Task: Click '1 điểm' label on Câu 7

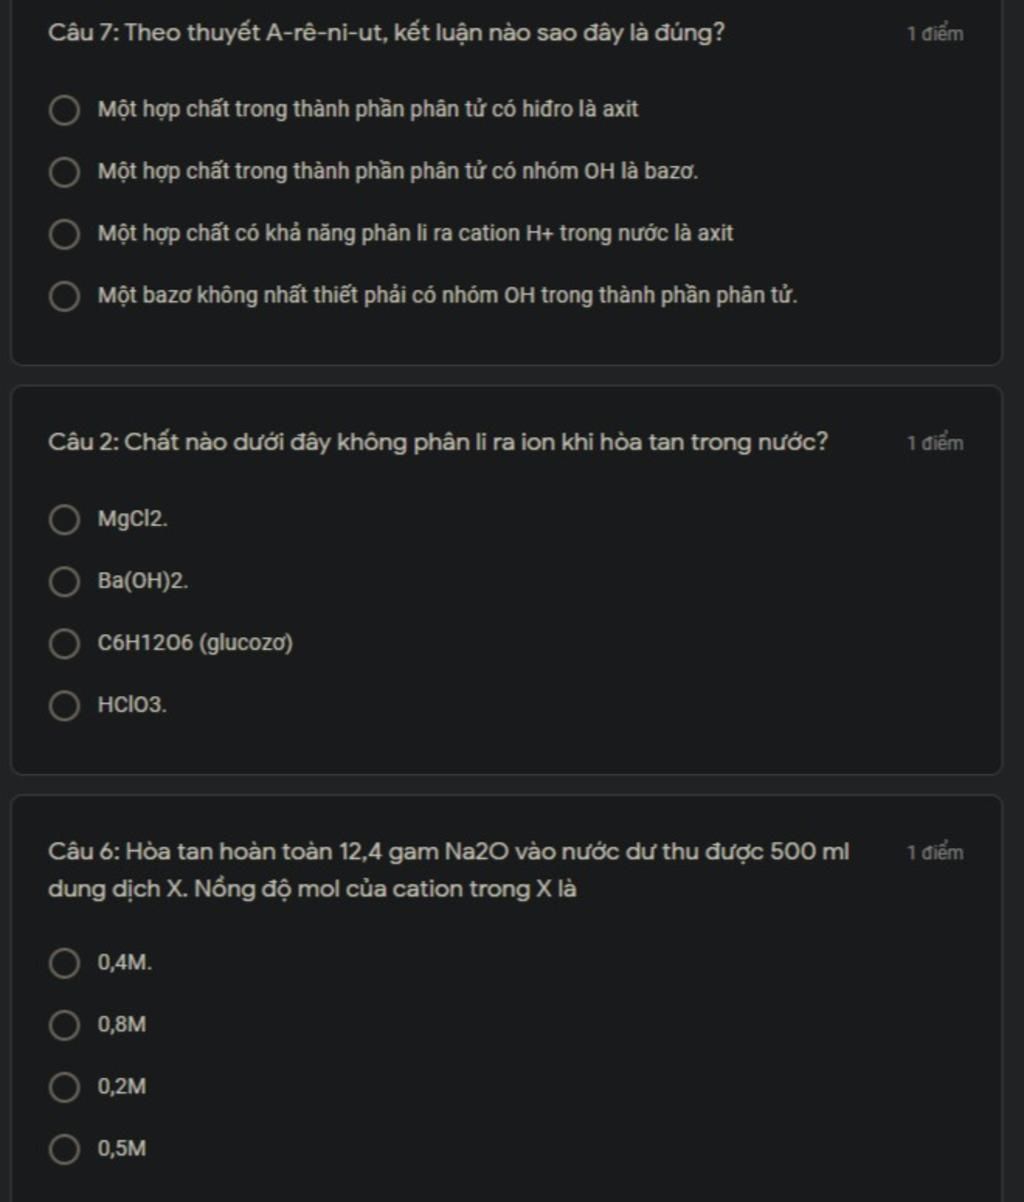Action: (935, 34)
